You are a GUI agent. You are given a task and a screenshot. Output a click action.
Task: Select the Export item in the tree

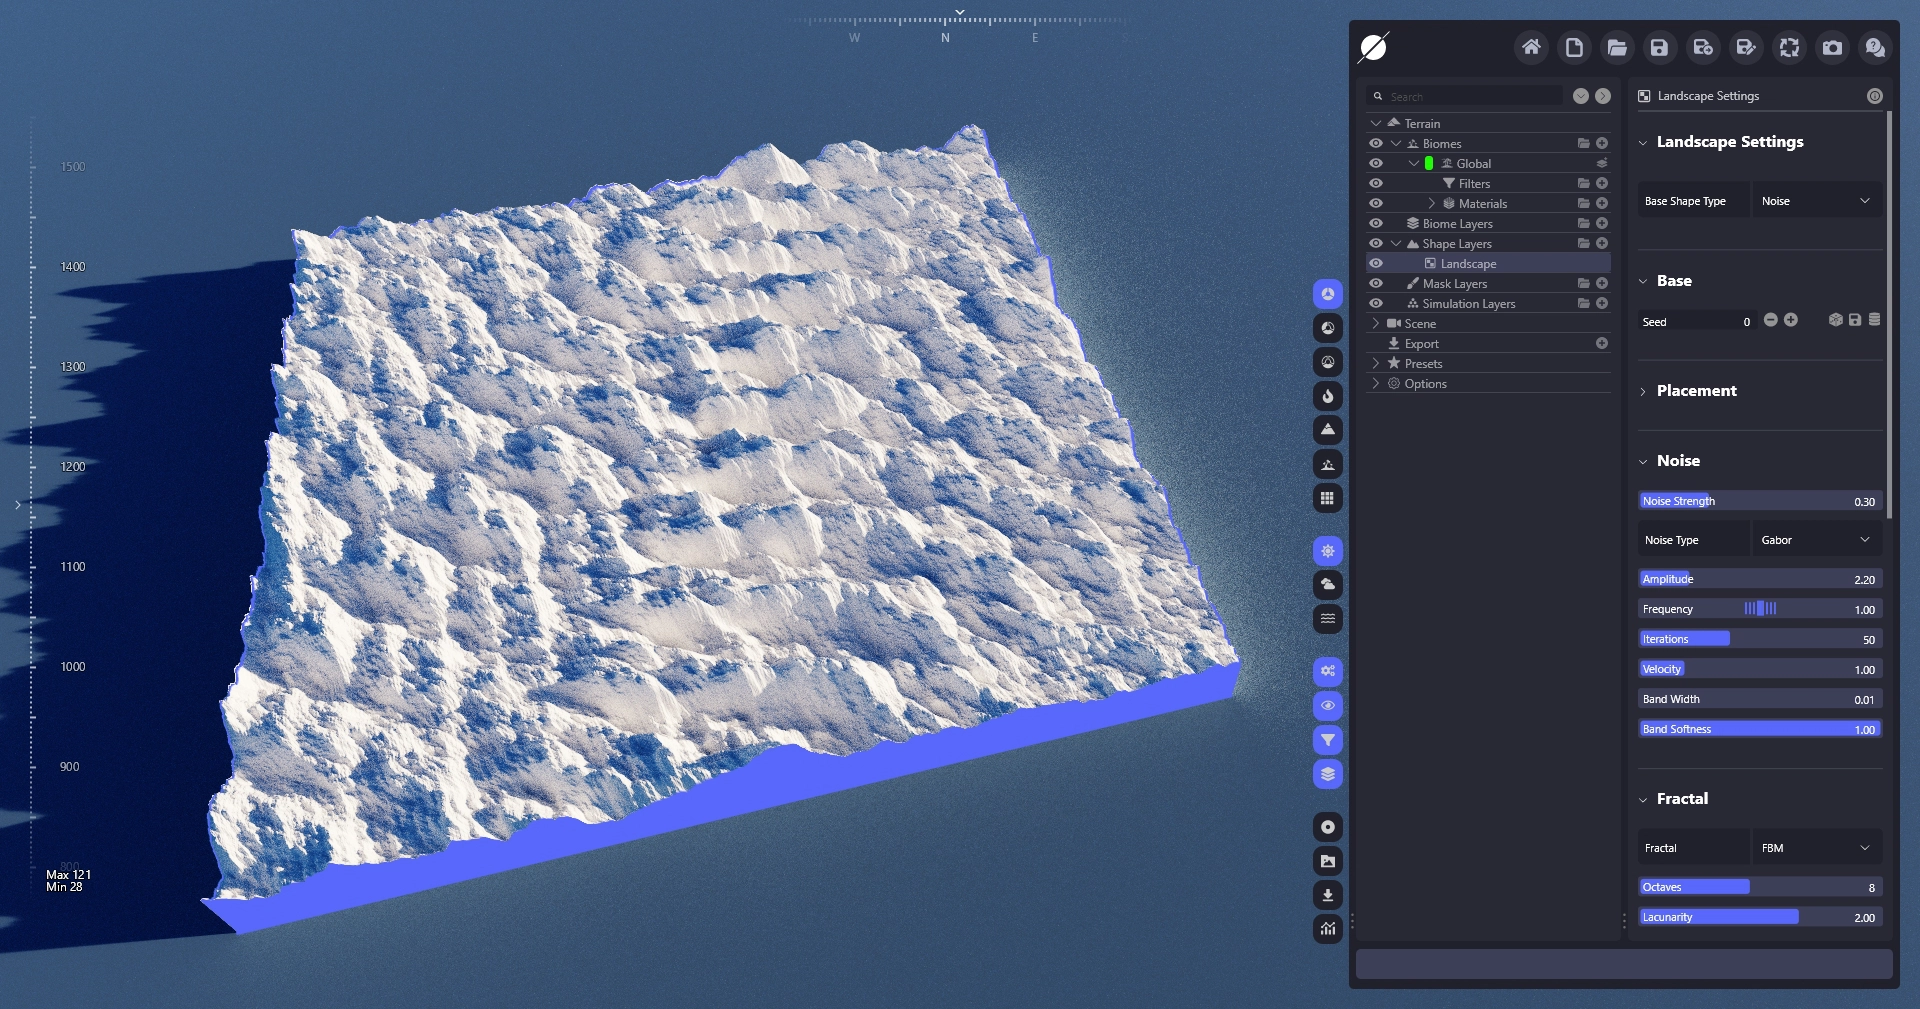click(1421, 344)
